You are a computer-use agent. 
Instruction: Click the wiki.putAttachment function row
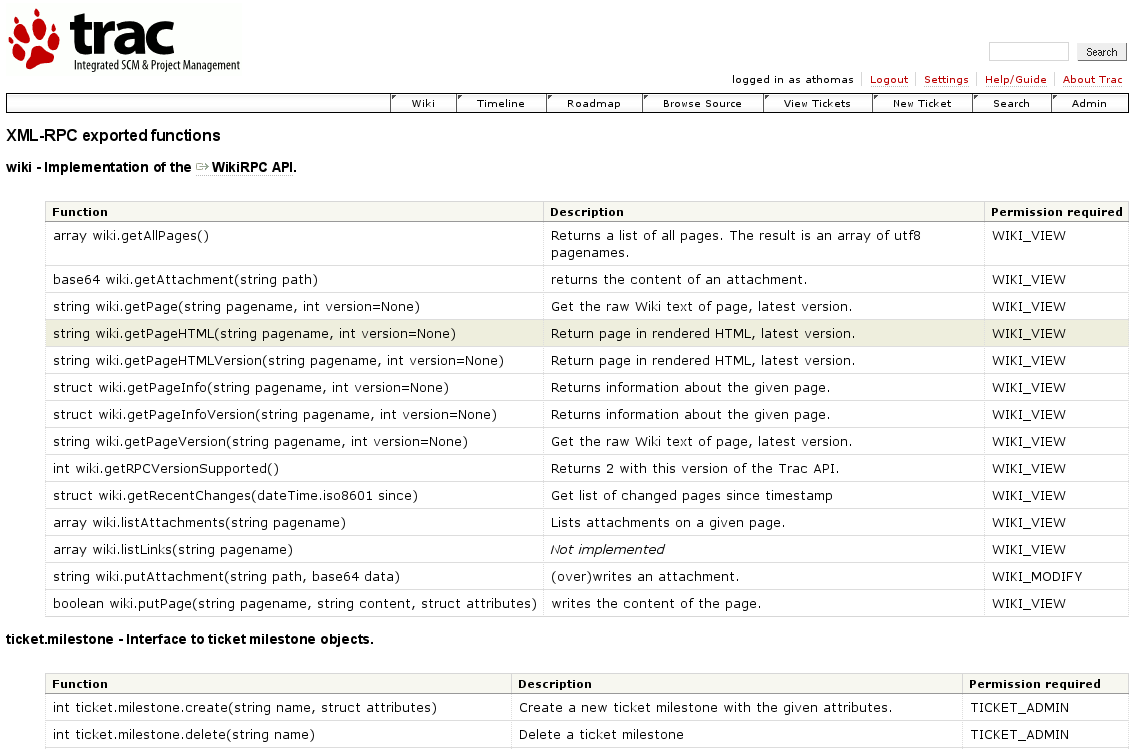[226, 576]
